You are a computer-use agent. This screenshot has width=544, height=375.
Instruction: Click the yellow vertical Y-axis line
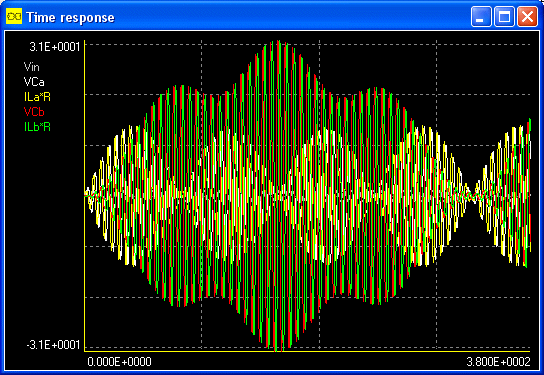click(85, 196)
